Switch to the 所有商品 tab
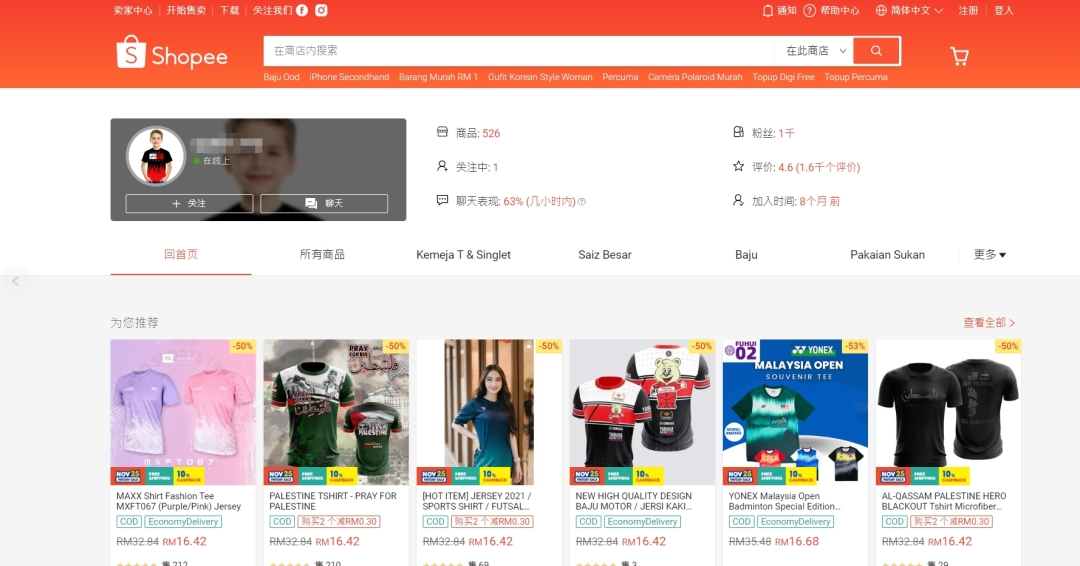Viewport: 1080px width, 566px height. point(322,255)
